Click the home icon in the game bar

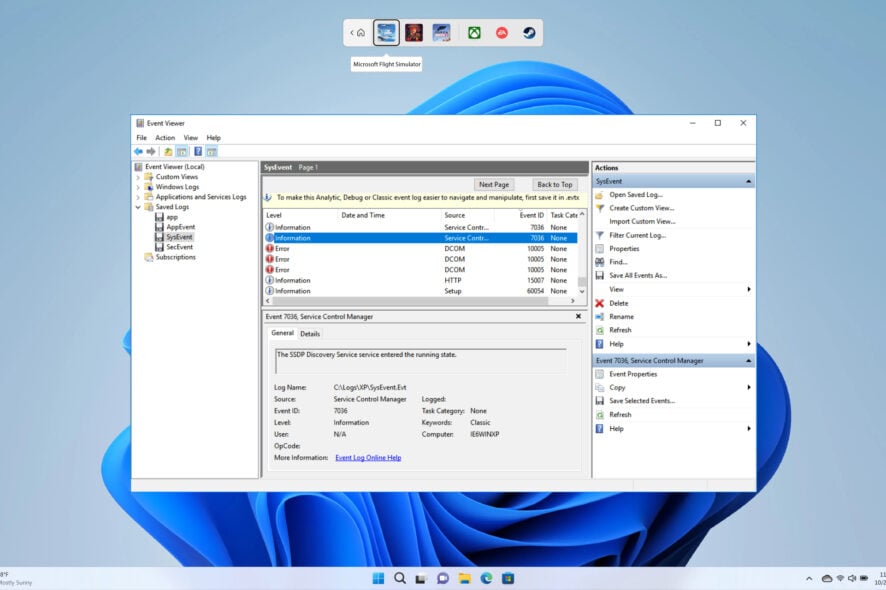[361, 33]
